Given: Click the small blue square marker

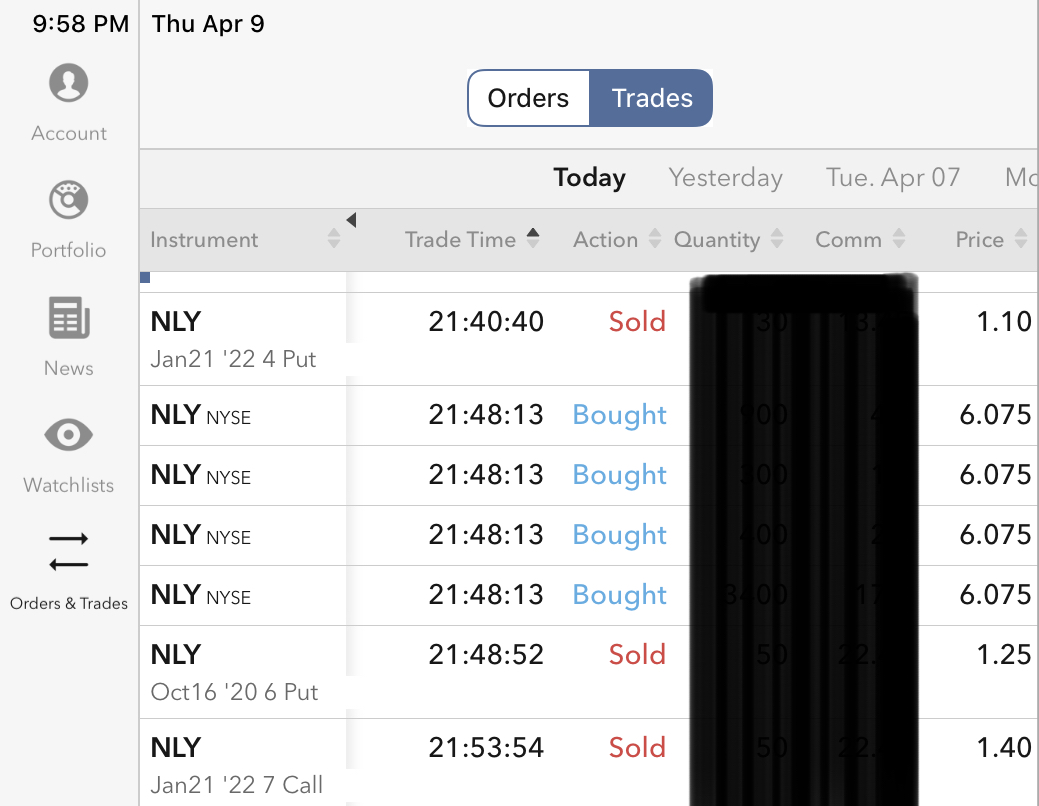Looking at the screenshot, I should (146, 277).
